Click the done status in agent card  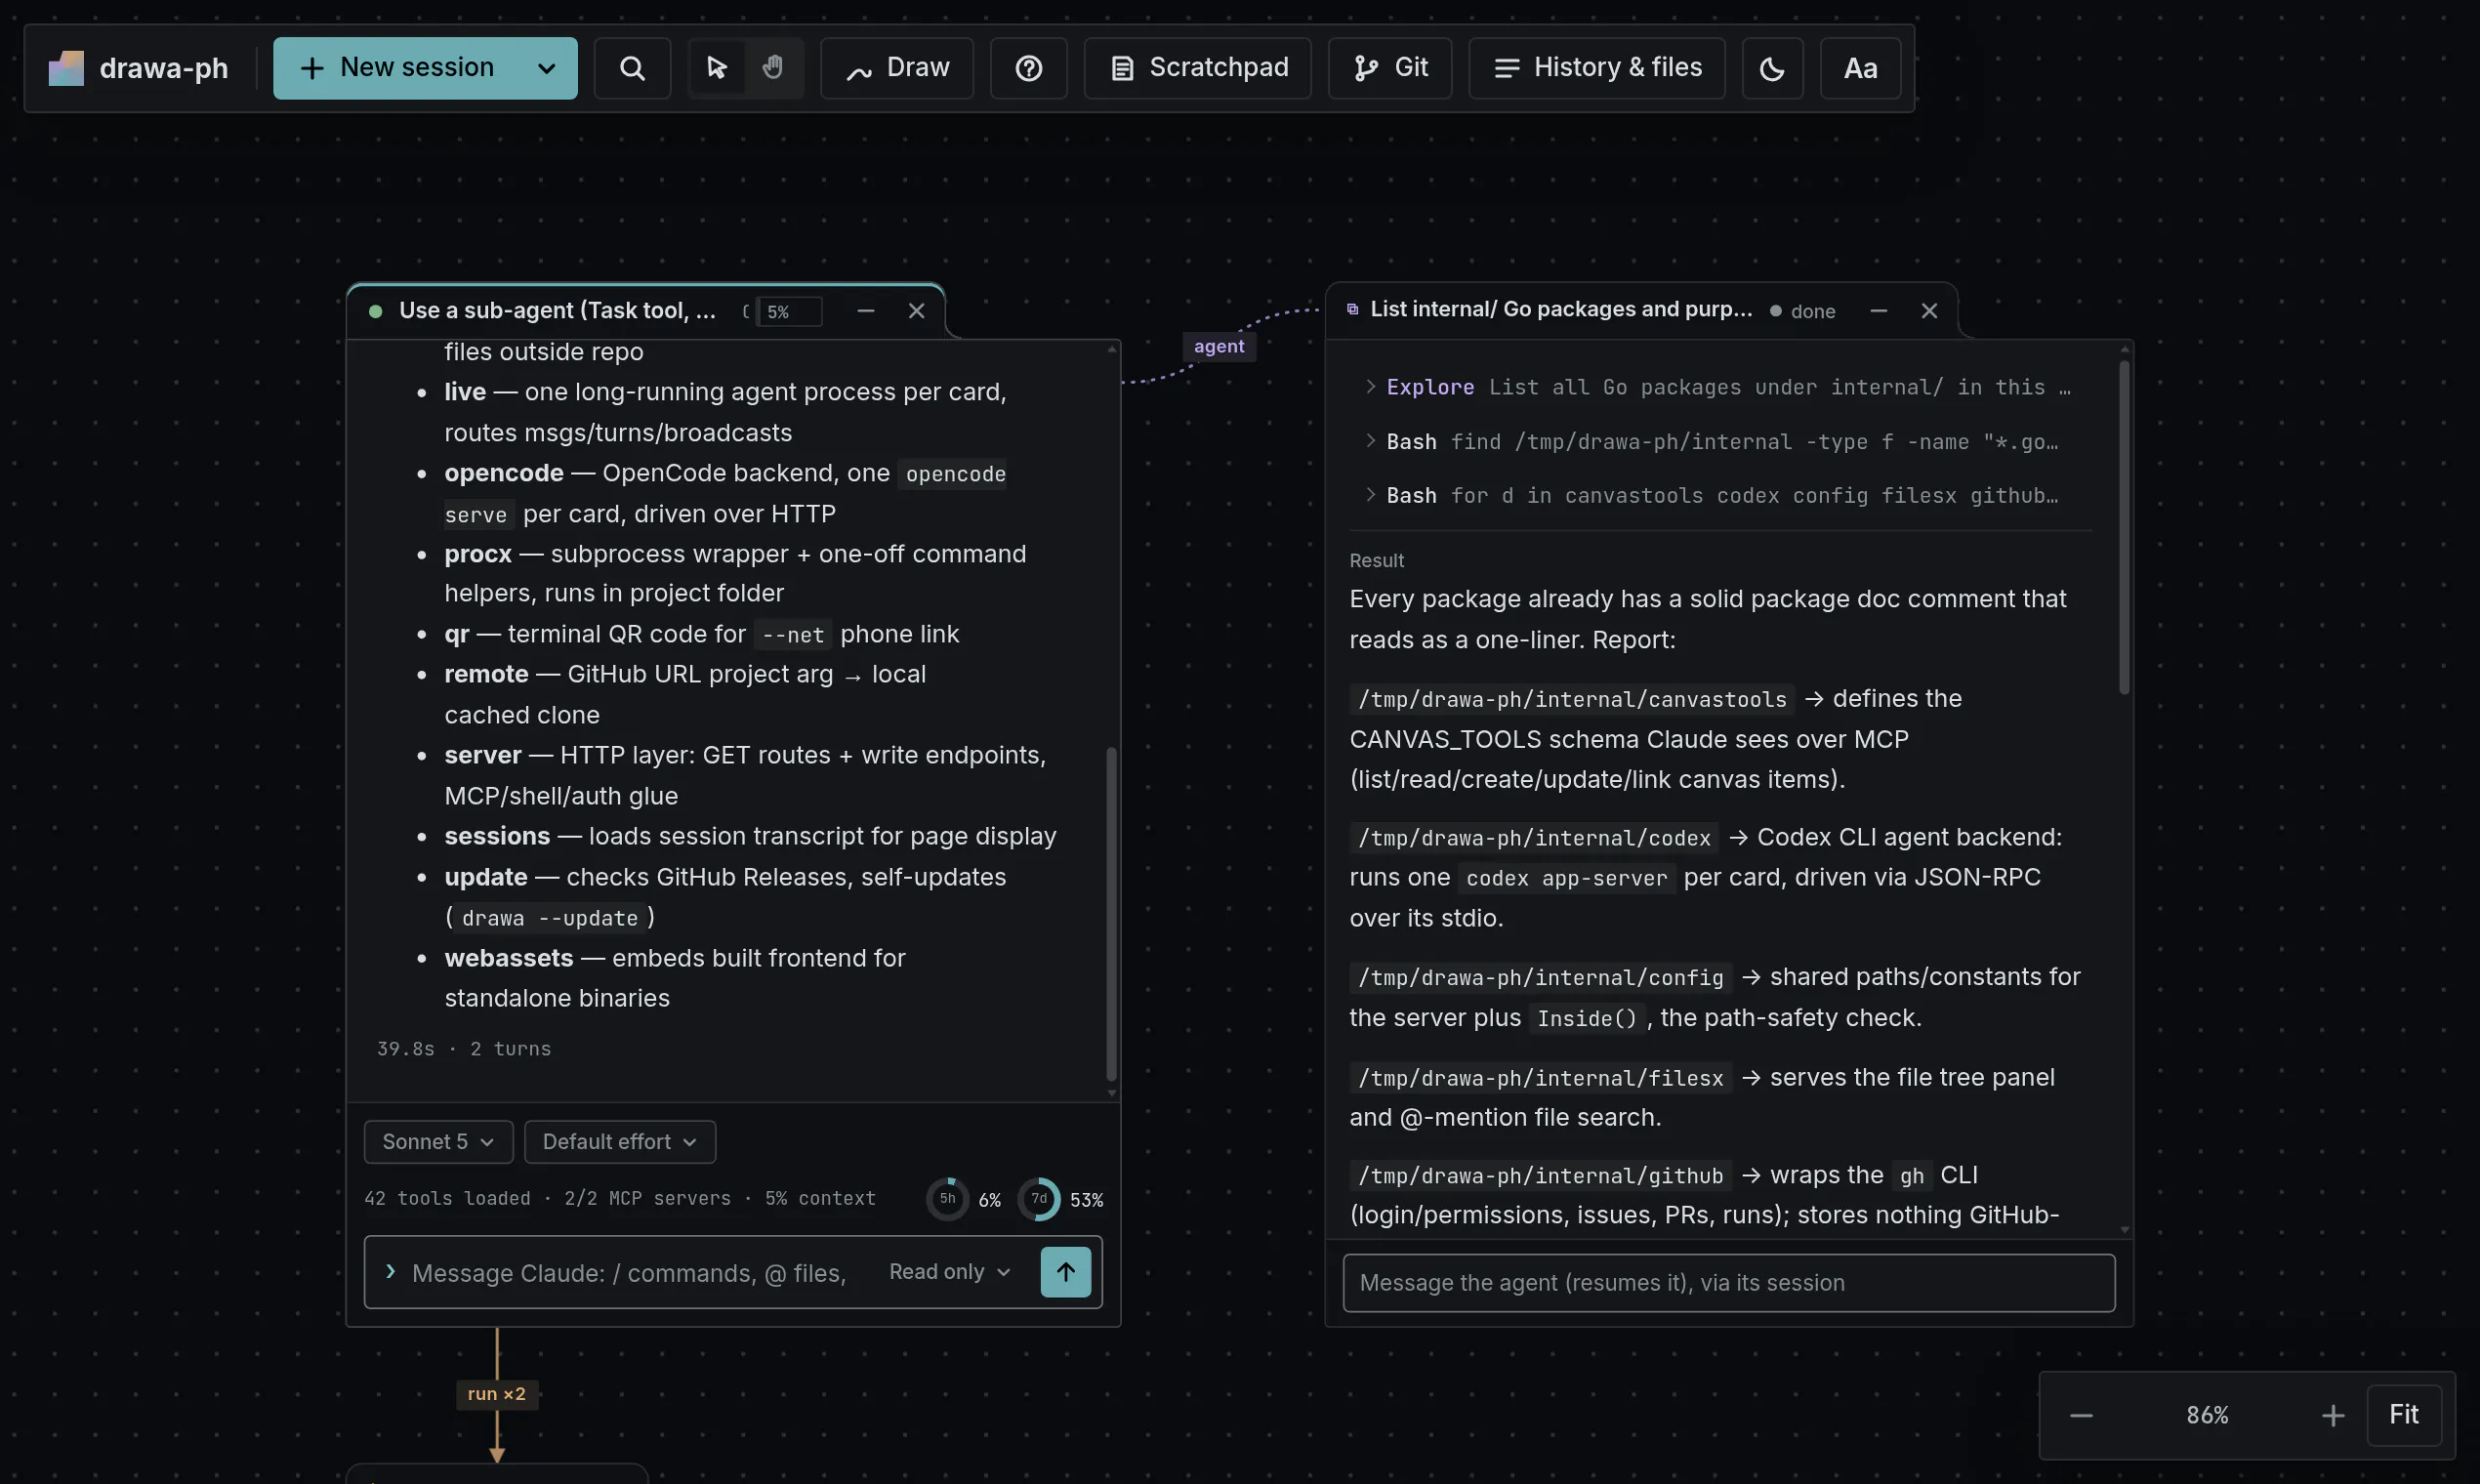pos(1803,311)
